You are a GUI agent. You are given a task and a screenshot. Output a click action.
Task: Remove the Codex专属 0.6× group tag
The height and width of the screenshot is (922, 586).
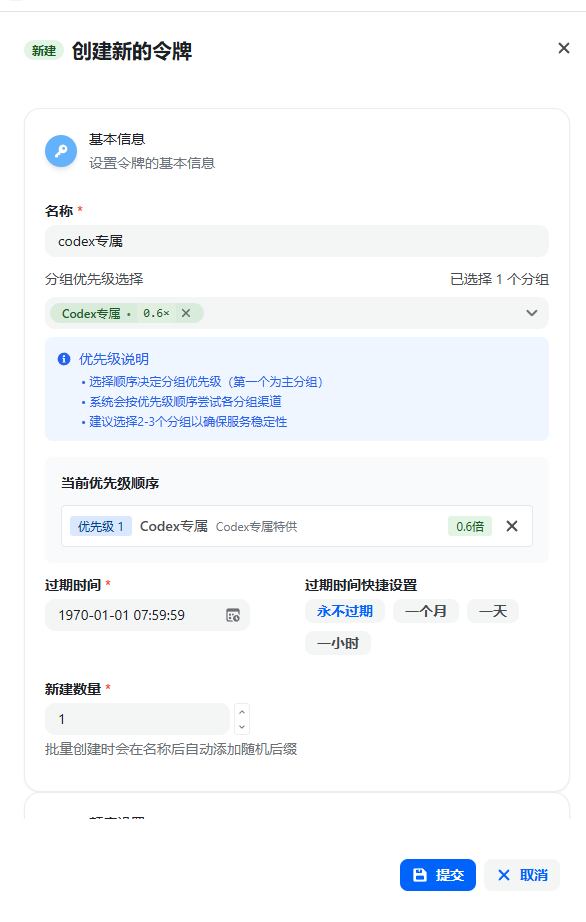pos(186,313)
